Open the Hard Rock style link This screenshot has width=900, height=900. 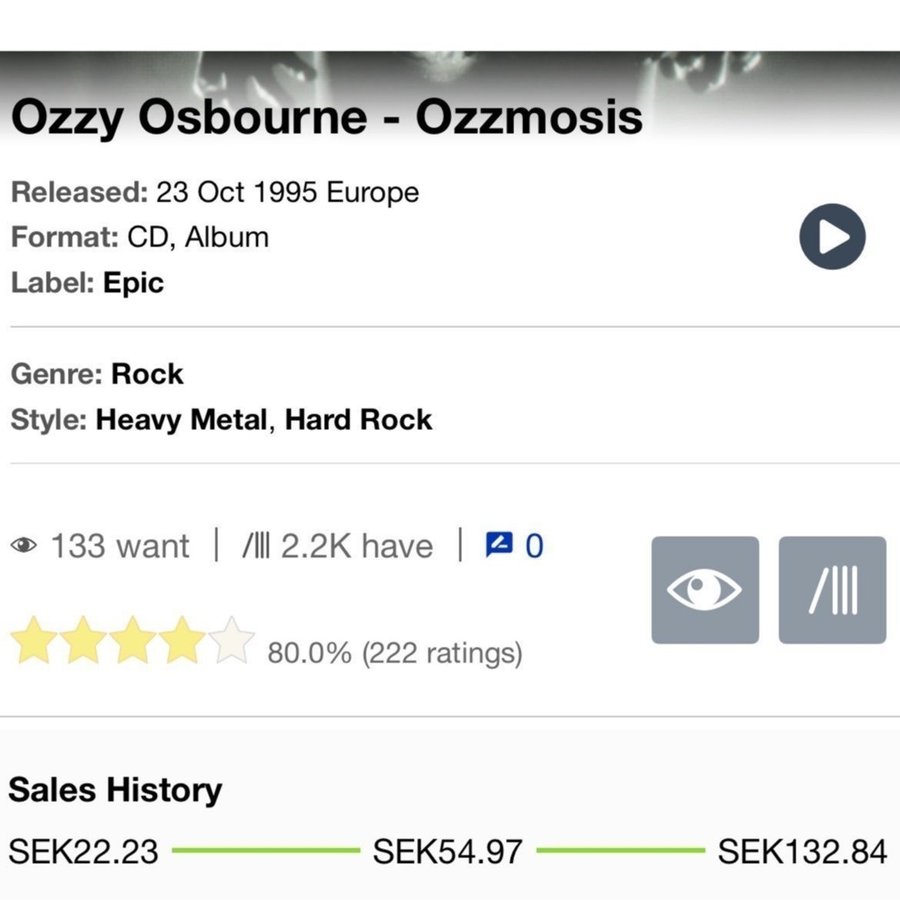click(358, 419)
